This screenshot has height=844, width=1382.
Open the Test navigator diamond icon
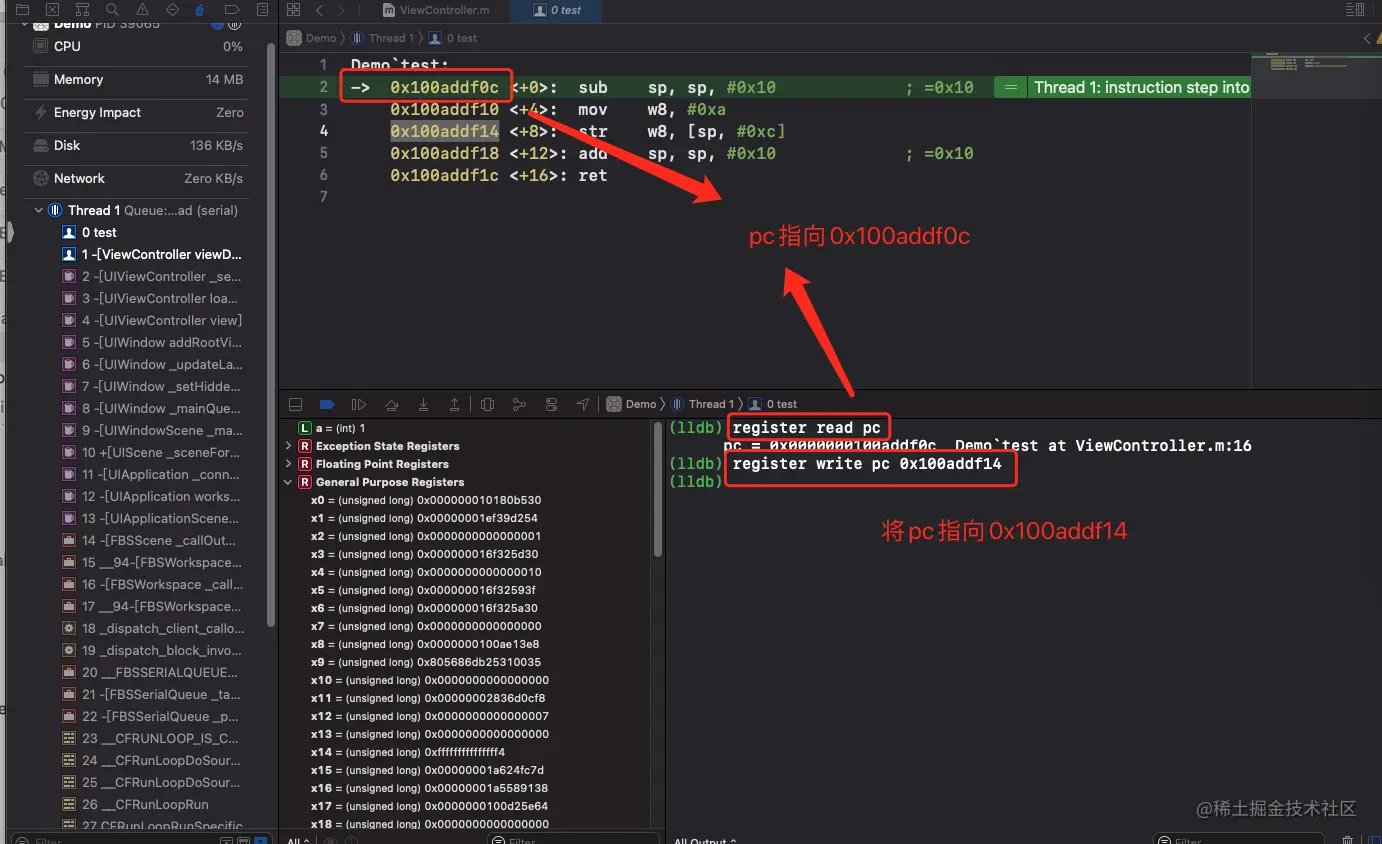pyautogui.click(x=172, y=9)
